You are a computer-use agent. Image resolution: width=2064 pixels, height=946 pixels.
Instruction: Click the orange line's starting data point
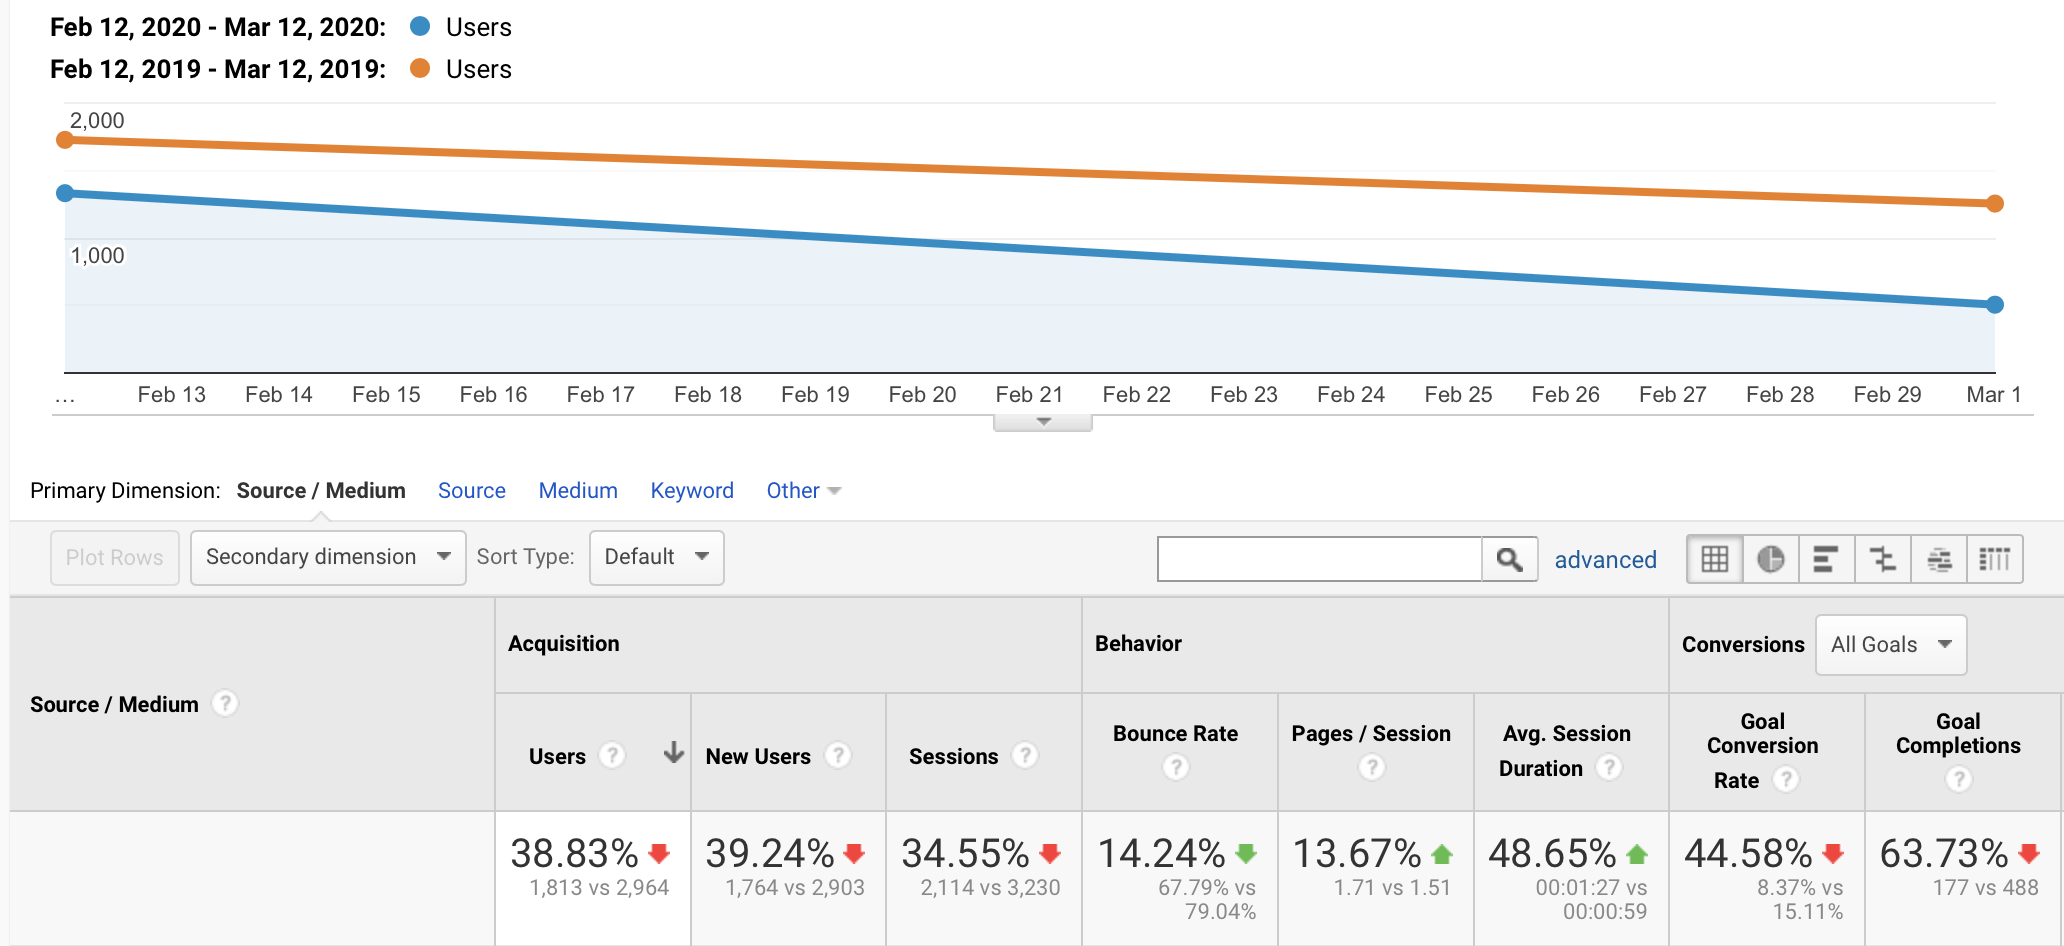(x=65, y=140)
